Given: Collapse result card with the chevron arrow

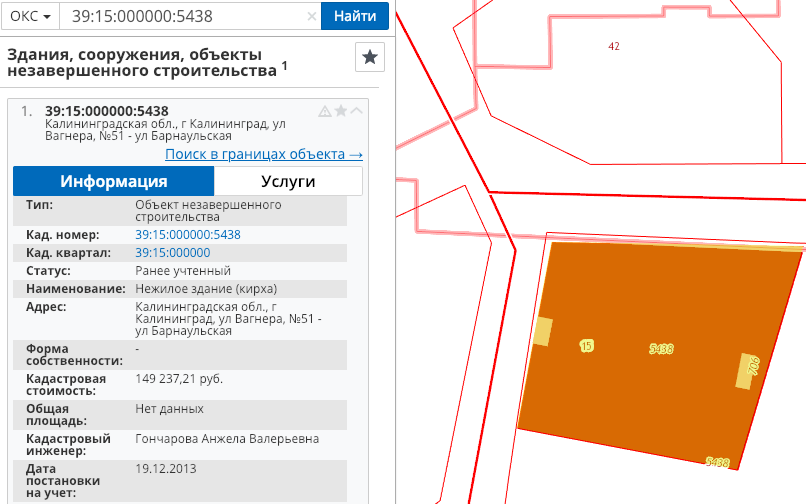Looking at the screenshot, I should pyautogui.click(x=357, y=111).
